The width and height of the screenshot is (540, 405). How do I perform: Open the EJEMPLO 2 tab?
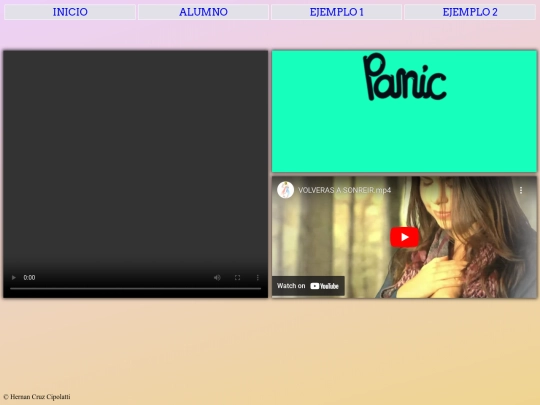coord(470,12)
